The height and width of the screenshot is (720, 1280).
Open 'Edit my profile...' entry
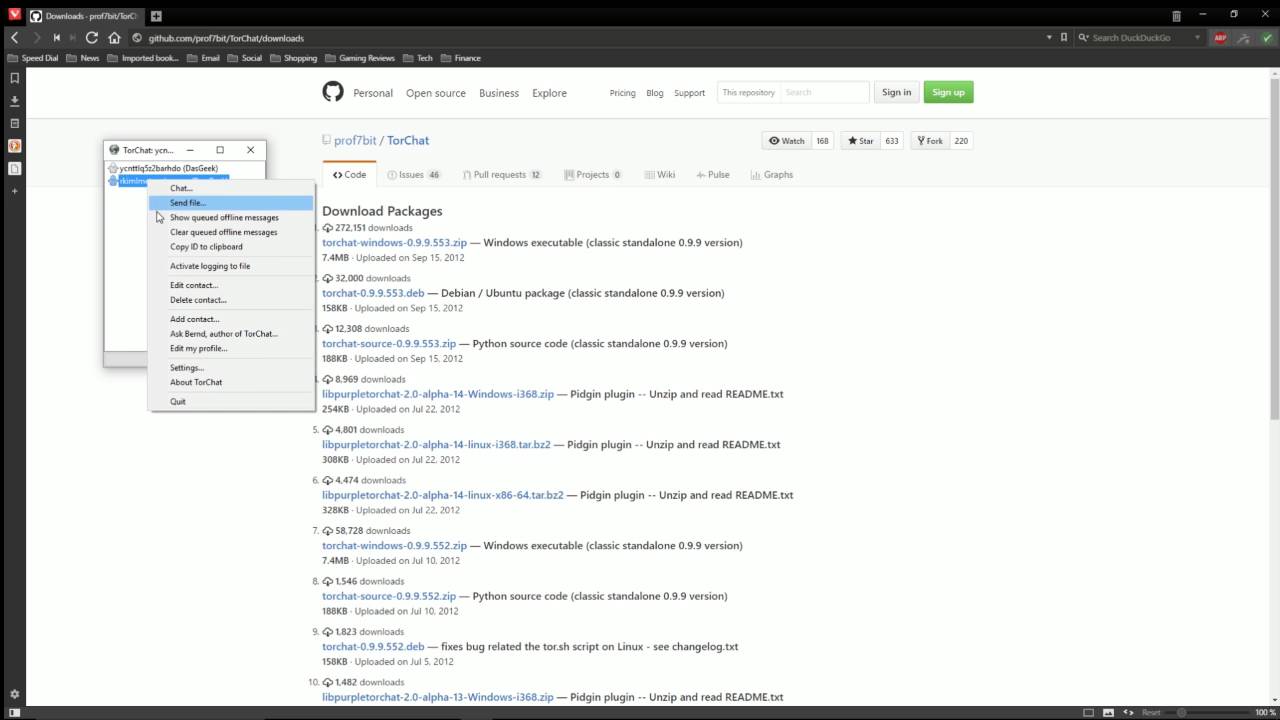[x=231, y=348]
